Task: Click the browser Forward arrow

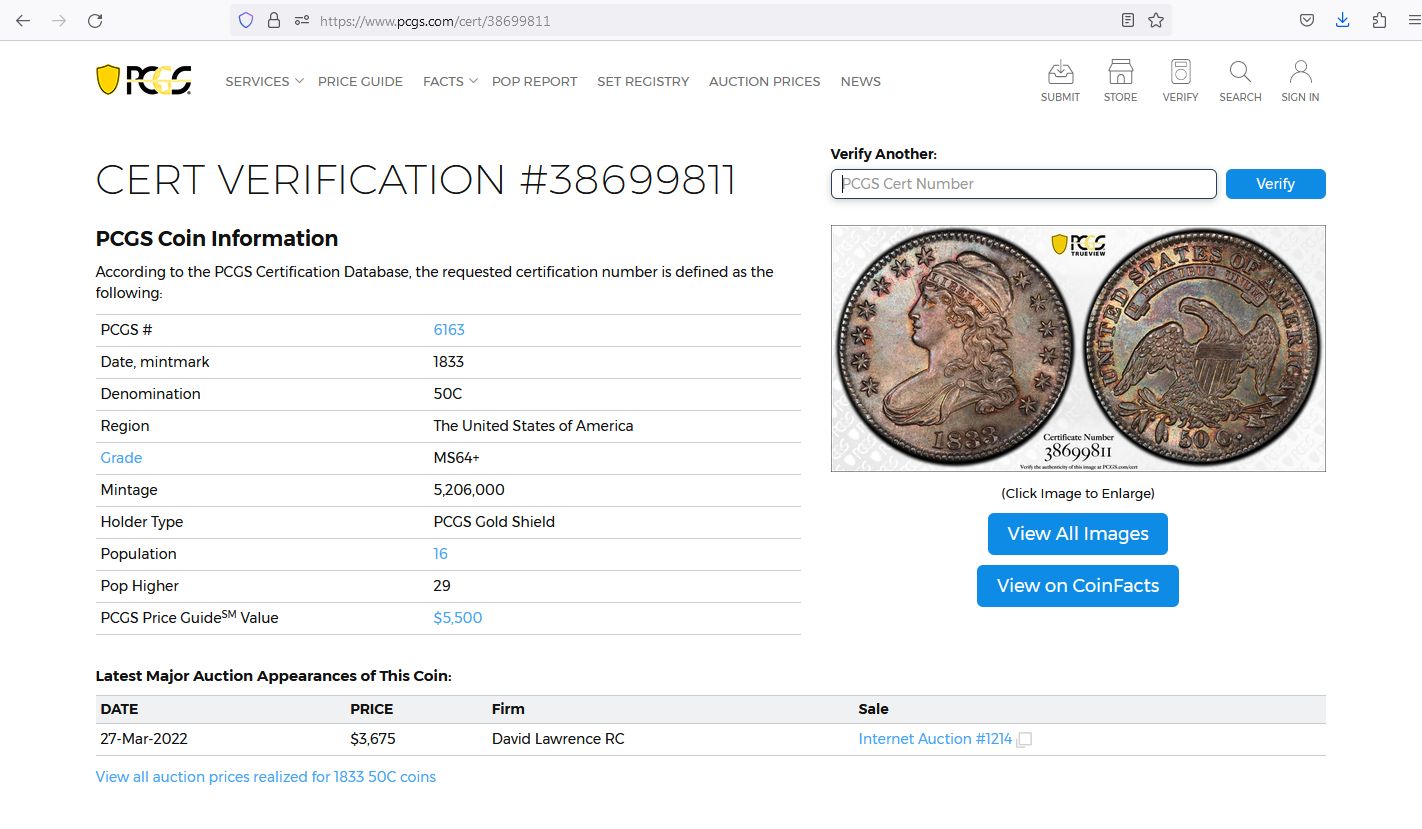Action: (59, 20)
